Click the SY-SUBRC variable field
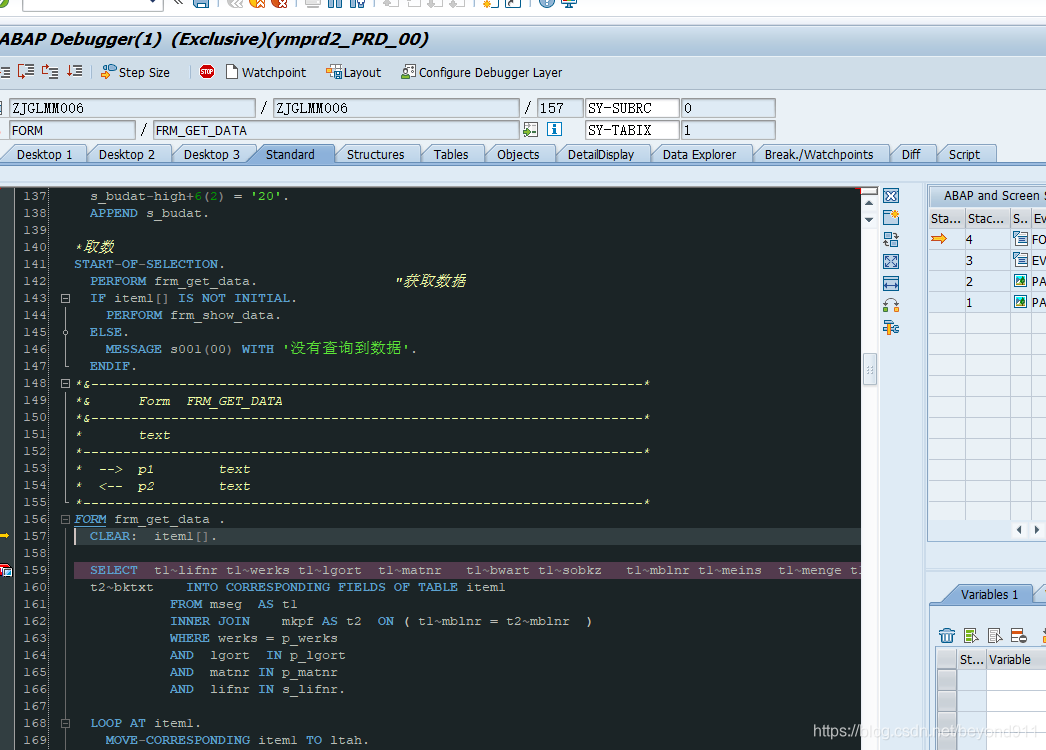 click(x=631, y=108)
